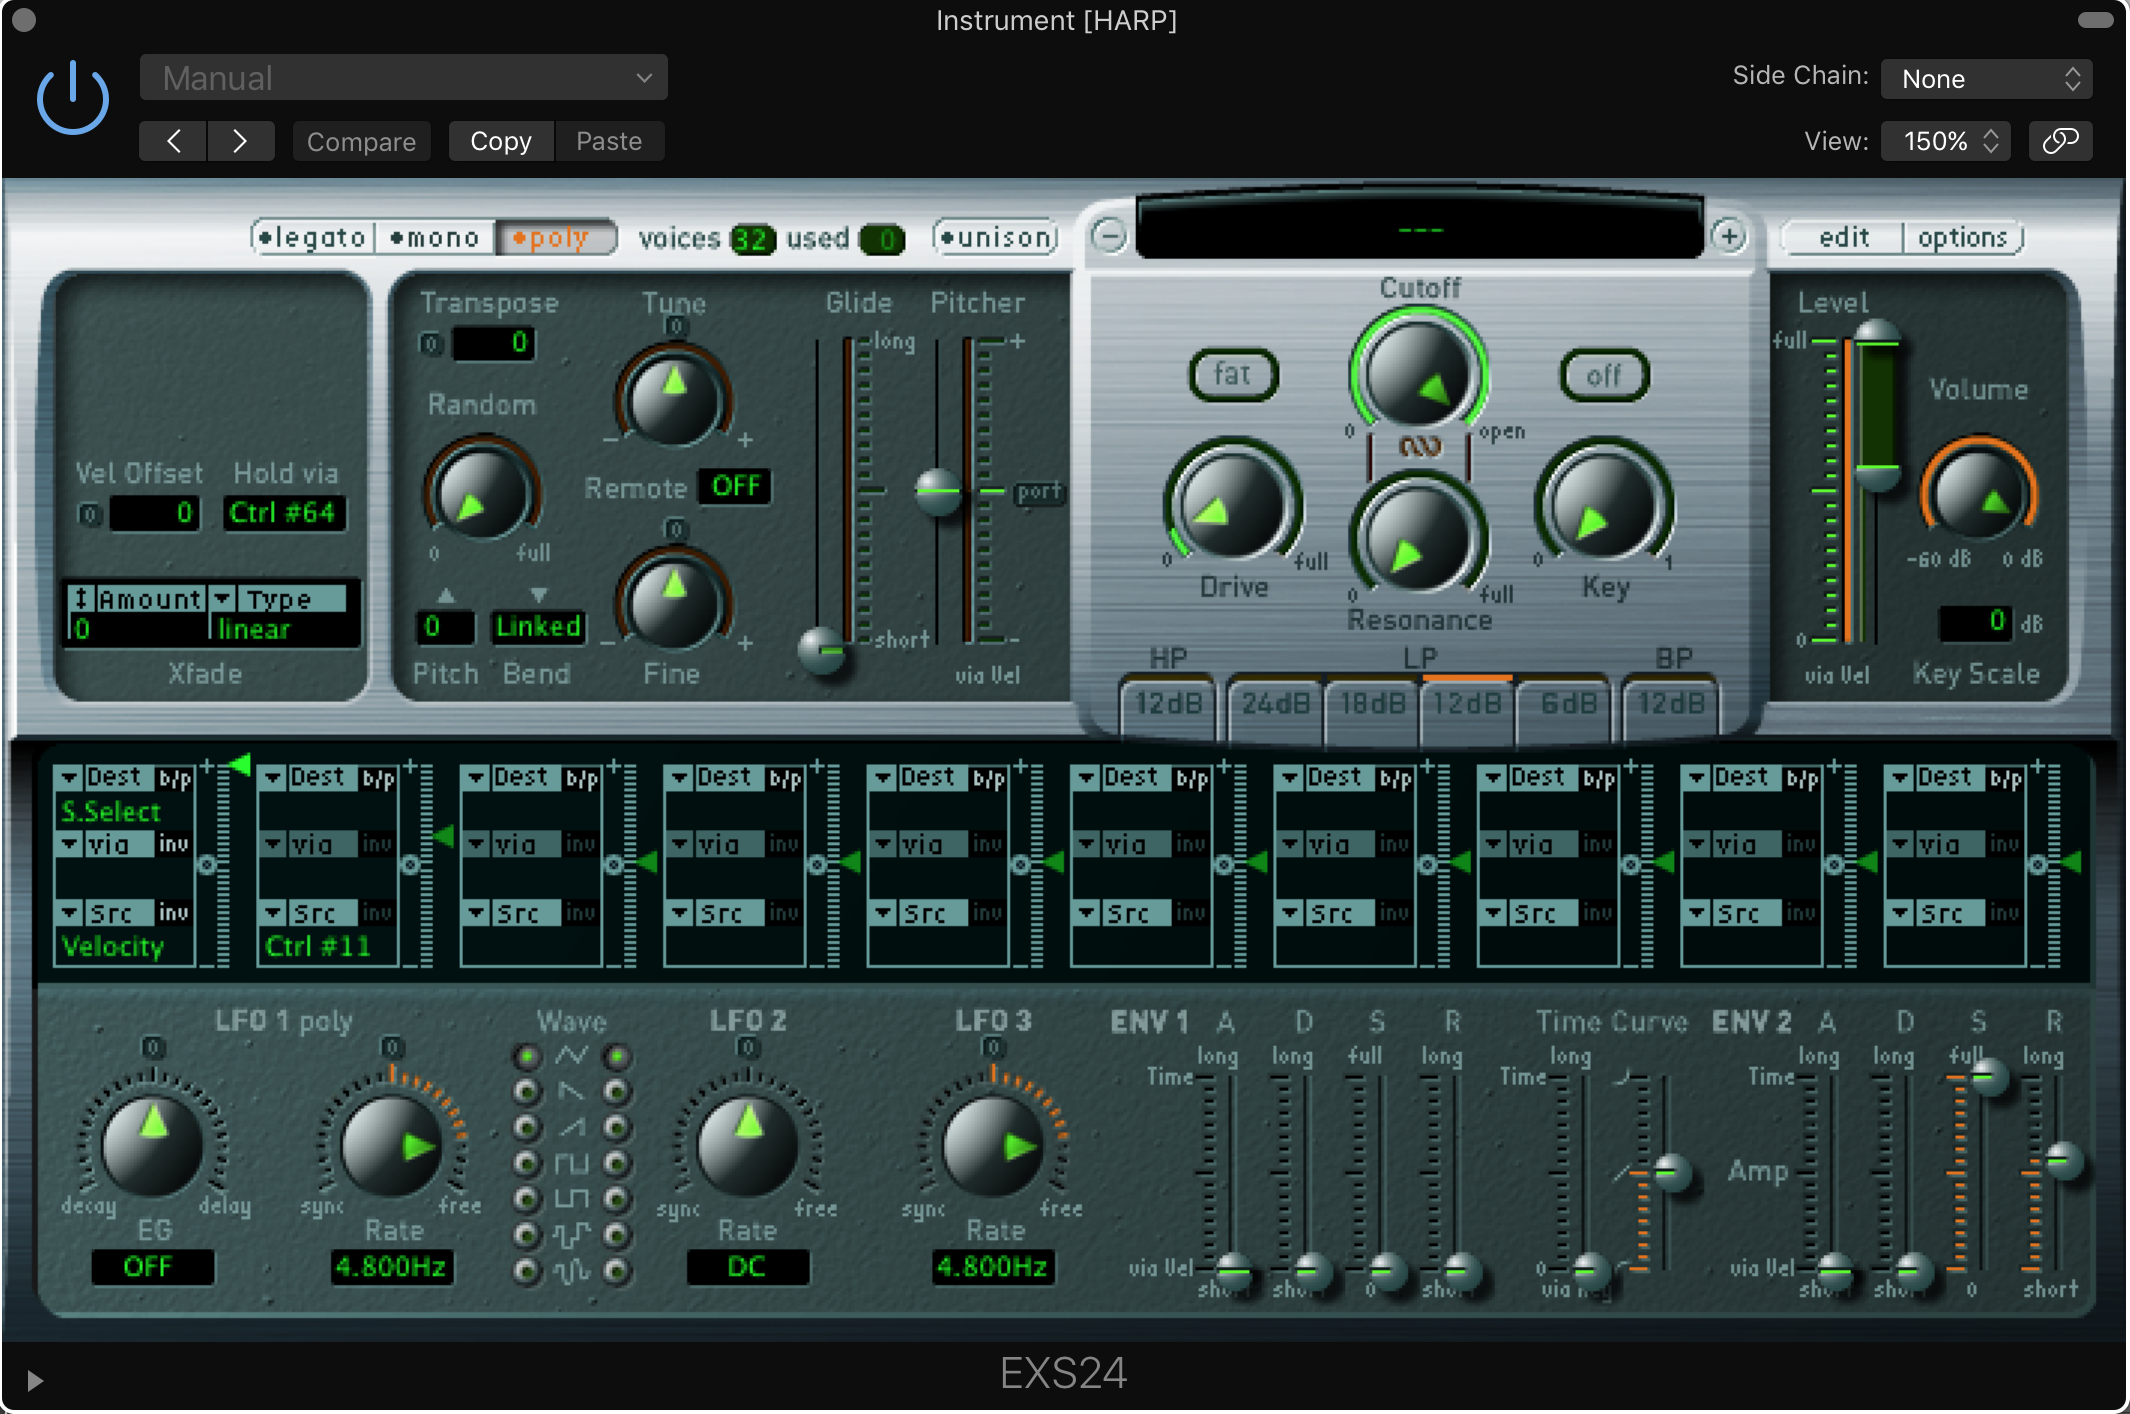The image size is (2130, 1414).
Task: Click the minus button beside instrument display
Action: (x=1109, y=236)
